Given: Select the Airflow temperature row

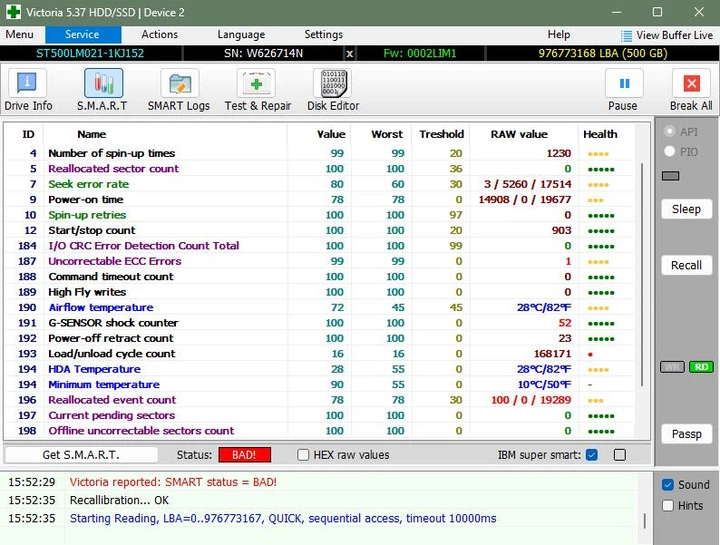Looking at the screenshot, I should pyautogui.click(x=321, y=308).
